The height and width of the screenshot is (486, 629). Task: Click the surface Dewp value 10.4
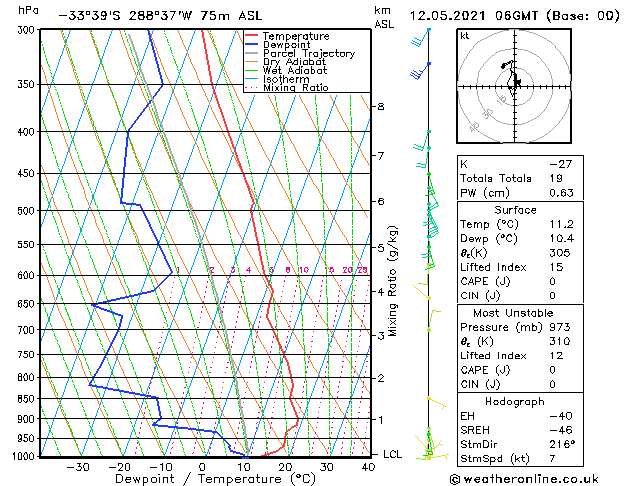click(x=562, y=239)
